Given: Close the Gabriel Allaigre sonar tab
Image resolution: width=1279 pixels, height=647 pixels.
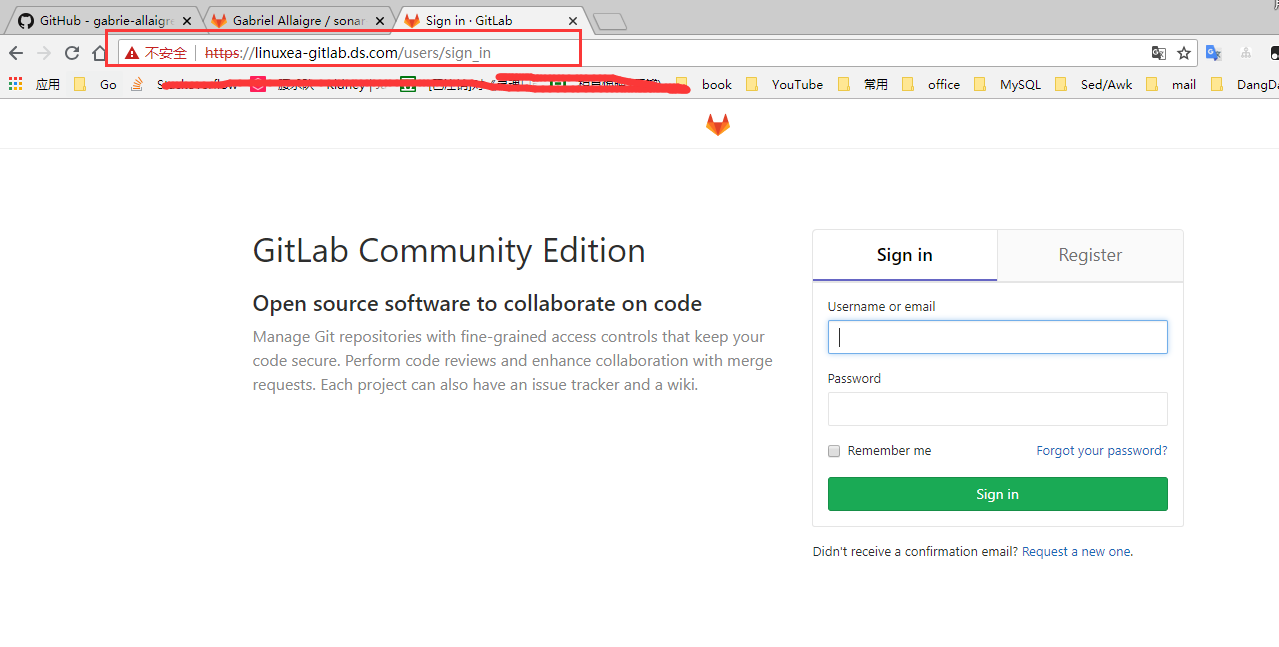Looking at the screenshot, I should coord(379,21).
